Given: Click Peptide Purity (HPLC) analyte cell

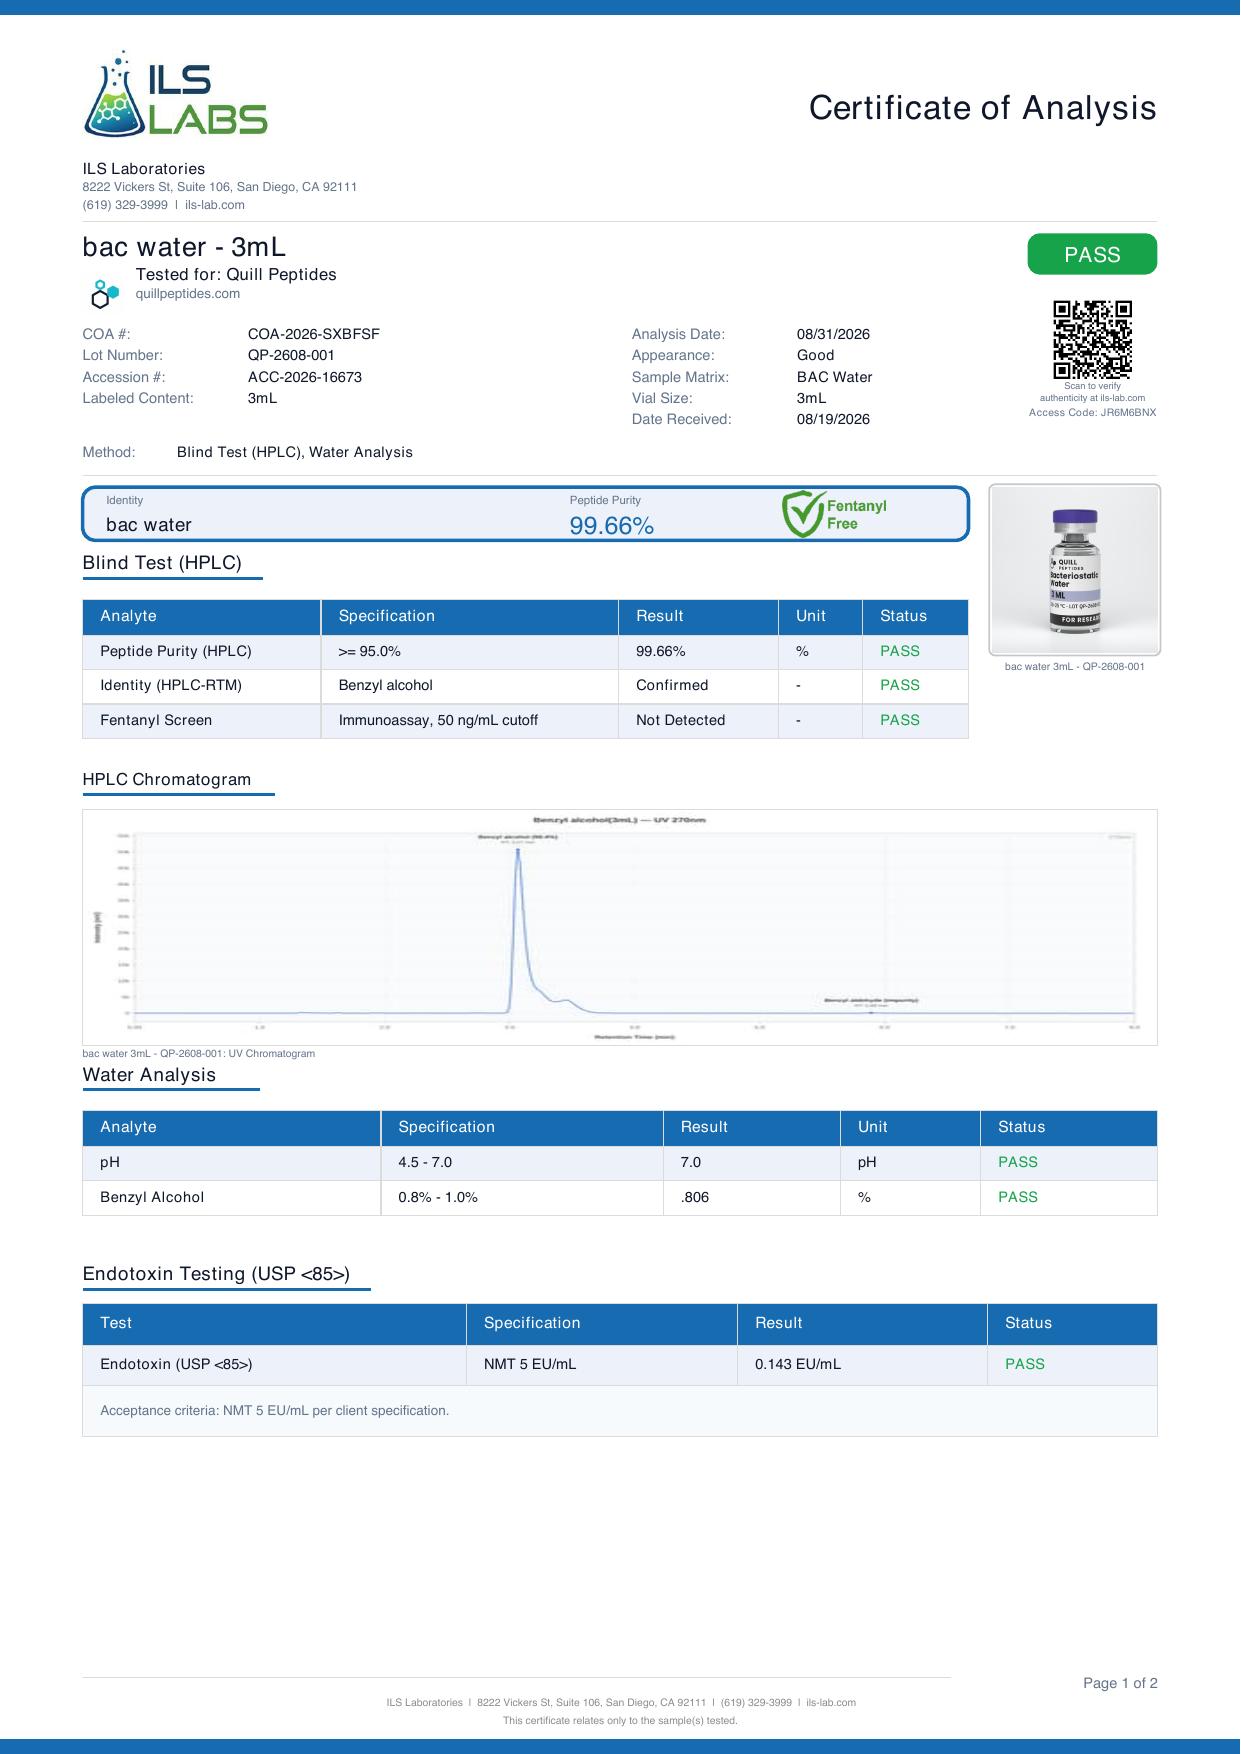Looking at the screenshot, I should tap(202, 651).
